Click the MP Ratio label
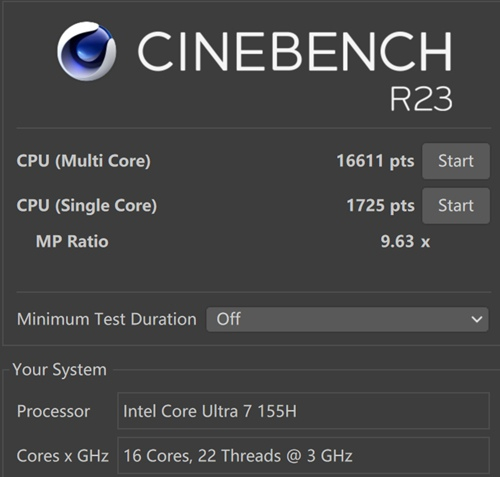The height and width of the screenshot is (477, 500). point(72,241)
